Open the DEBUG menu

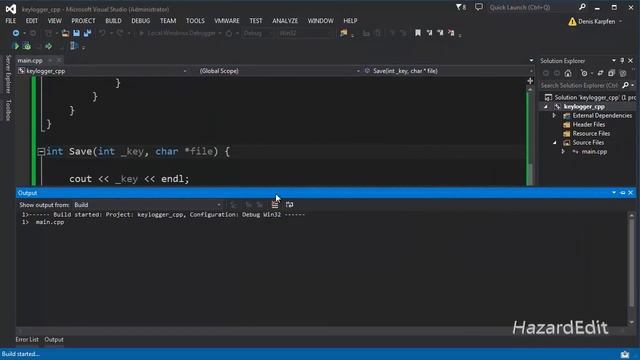coord(141,21)
